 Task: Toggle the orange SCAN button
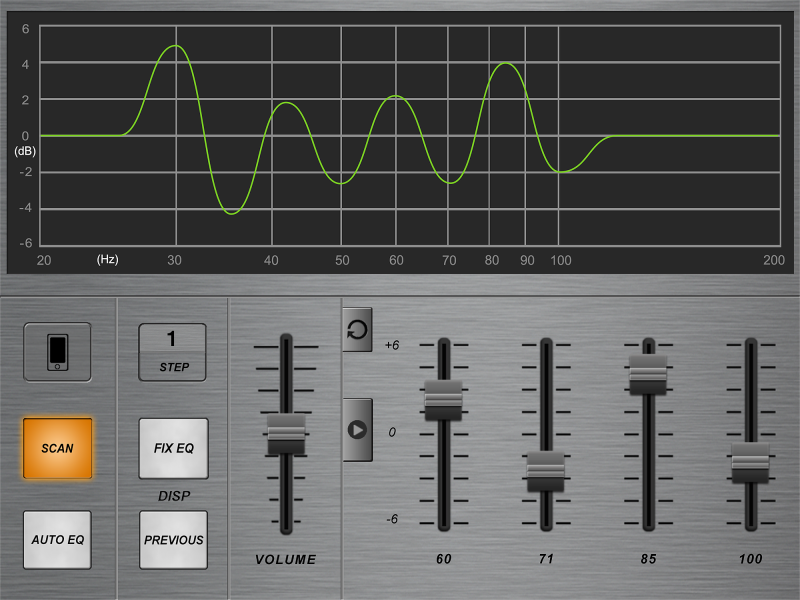pos(57,448)
